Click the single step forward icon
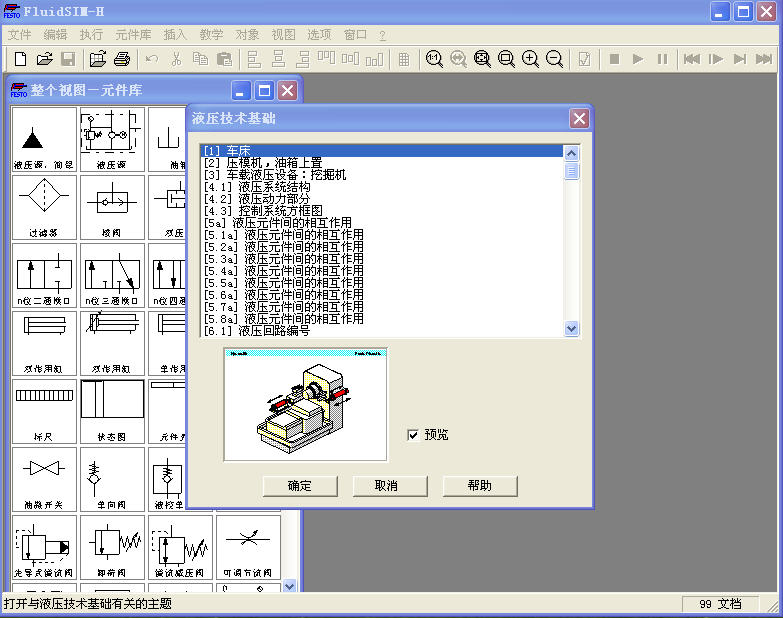The height and width of the screenshot is (618, 783). click(716, 59)
